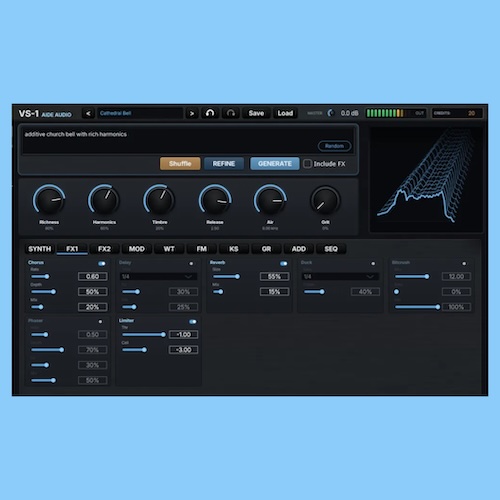Switch to the FX2 tab
This screenshot has height=500, width=500.
point(104,249)
